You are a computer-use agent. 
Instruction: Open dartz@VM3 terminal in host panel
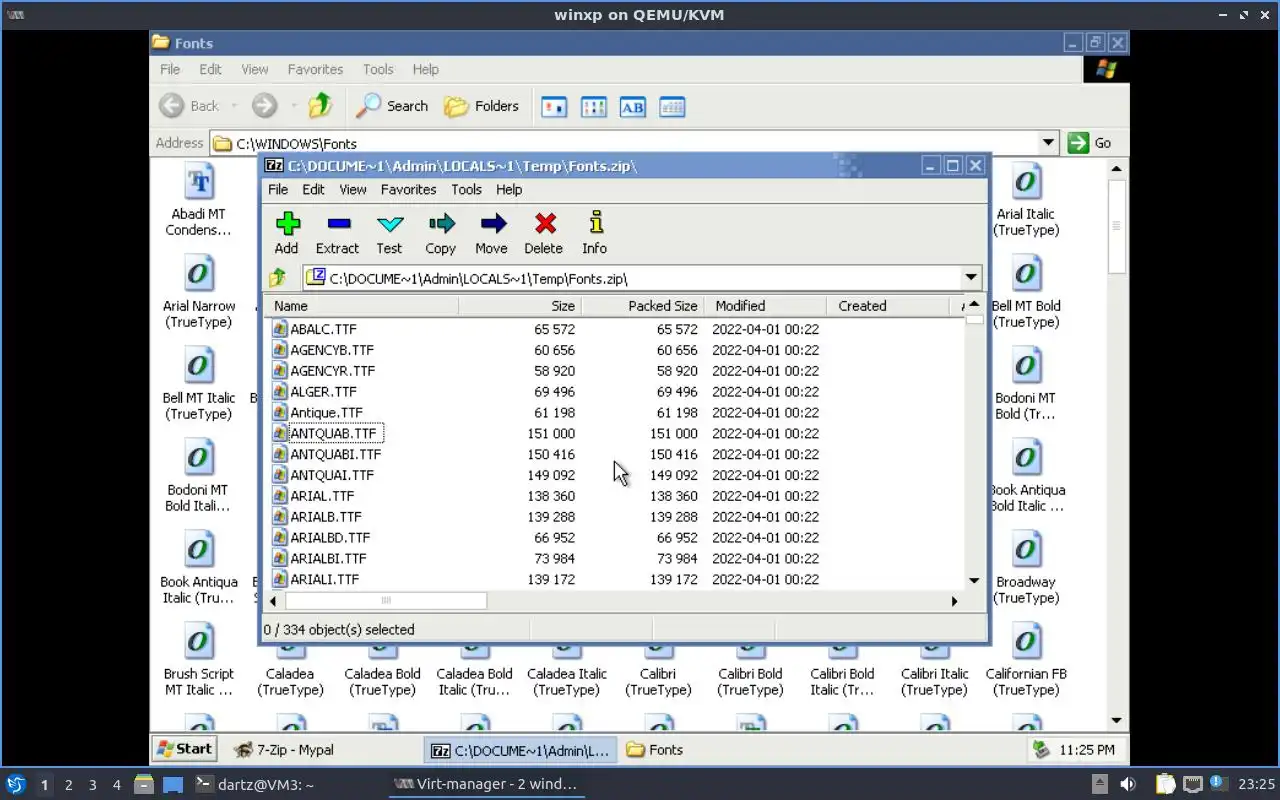(x=254, y=784)
